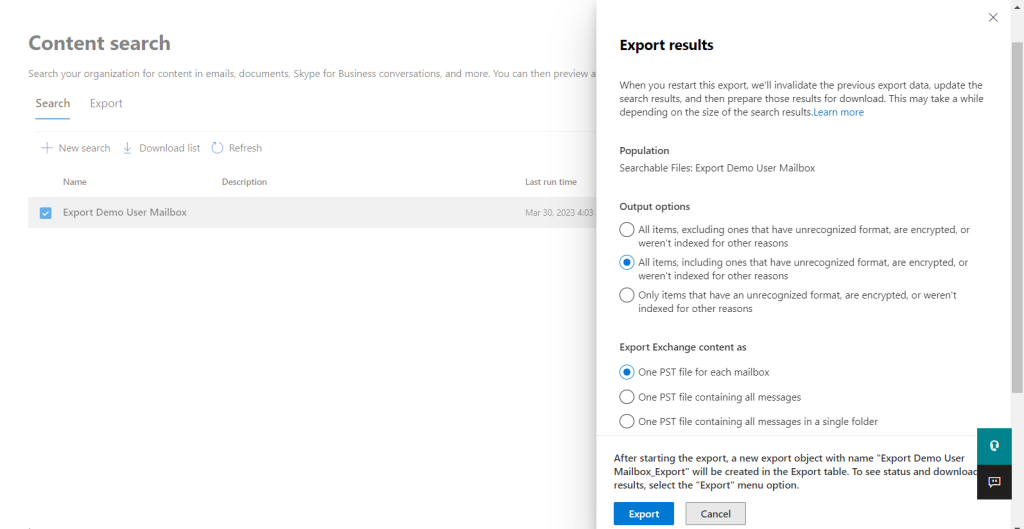Image resolution: width=1024 pixels, height=529 pixels.
Task: Click the Download list arrow icon
Action: tap(128, 148)
